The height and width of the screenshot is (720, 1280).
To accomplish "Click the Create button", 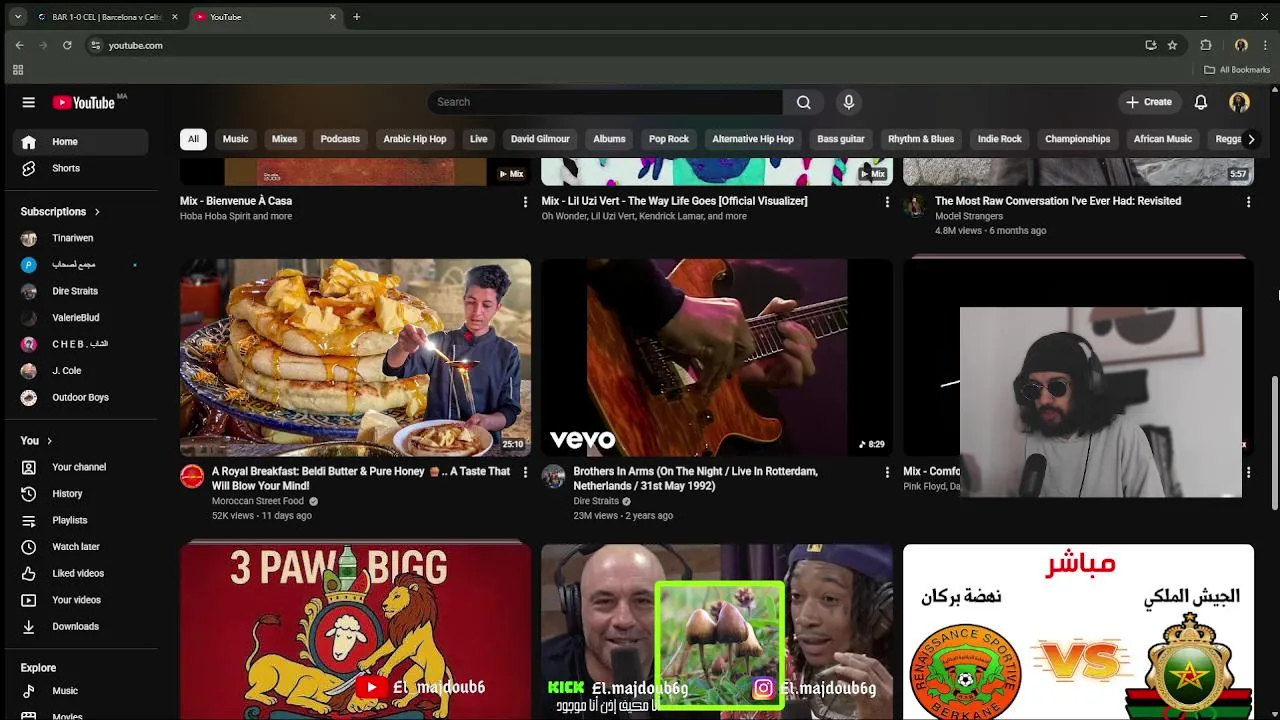I will pyautogui.click(x=1148, y=102).
